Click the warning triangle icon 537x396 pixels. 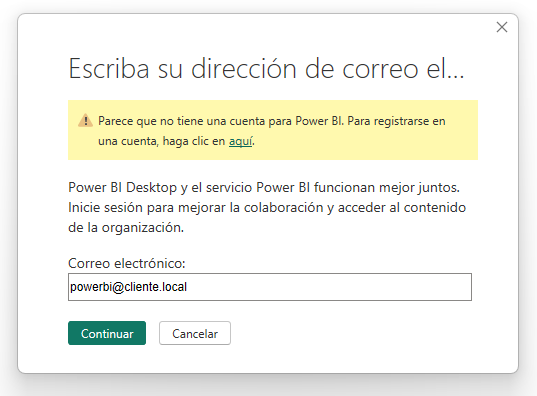pyautogui.click(x=85, y=121)
